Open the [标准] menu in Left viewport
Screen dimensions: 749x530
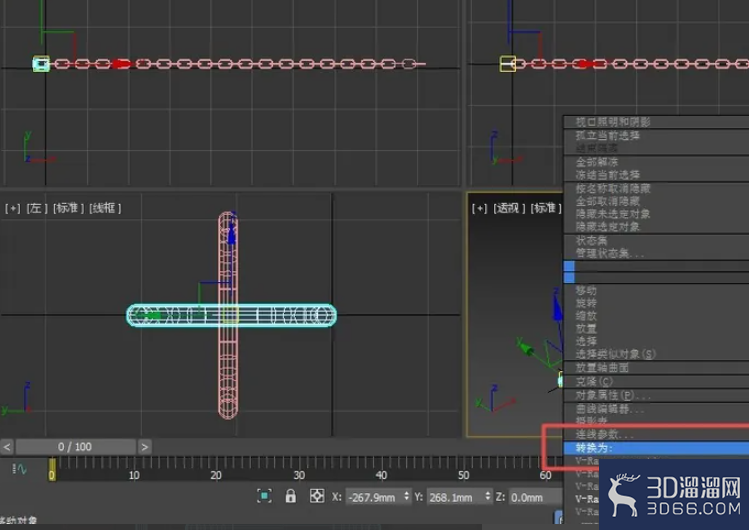68,208
